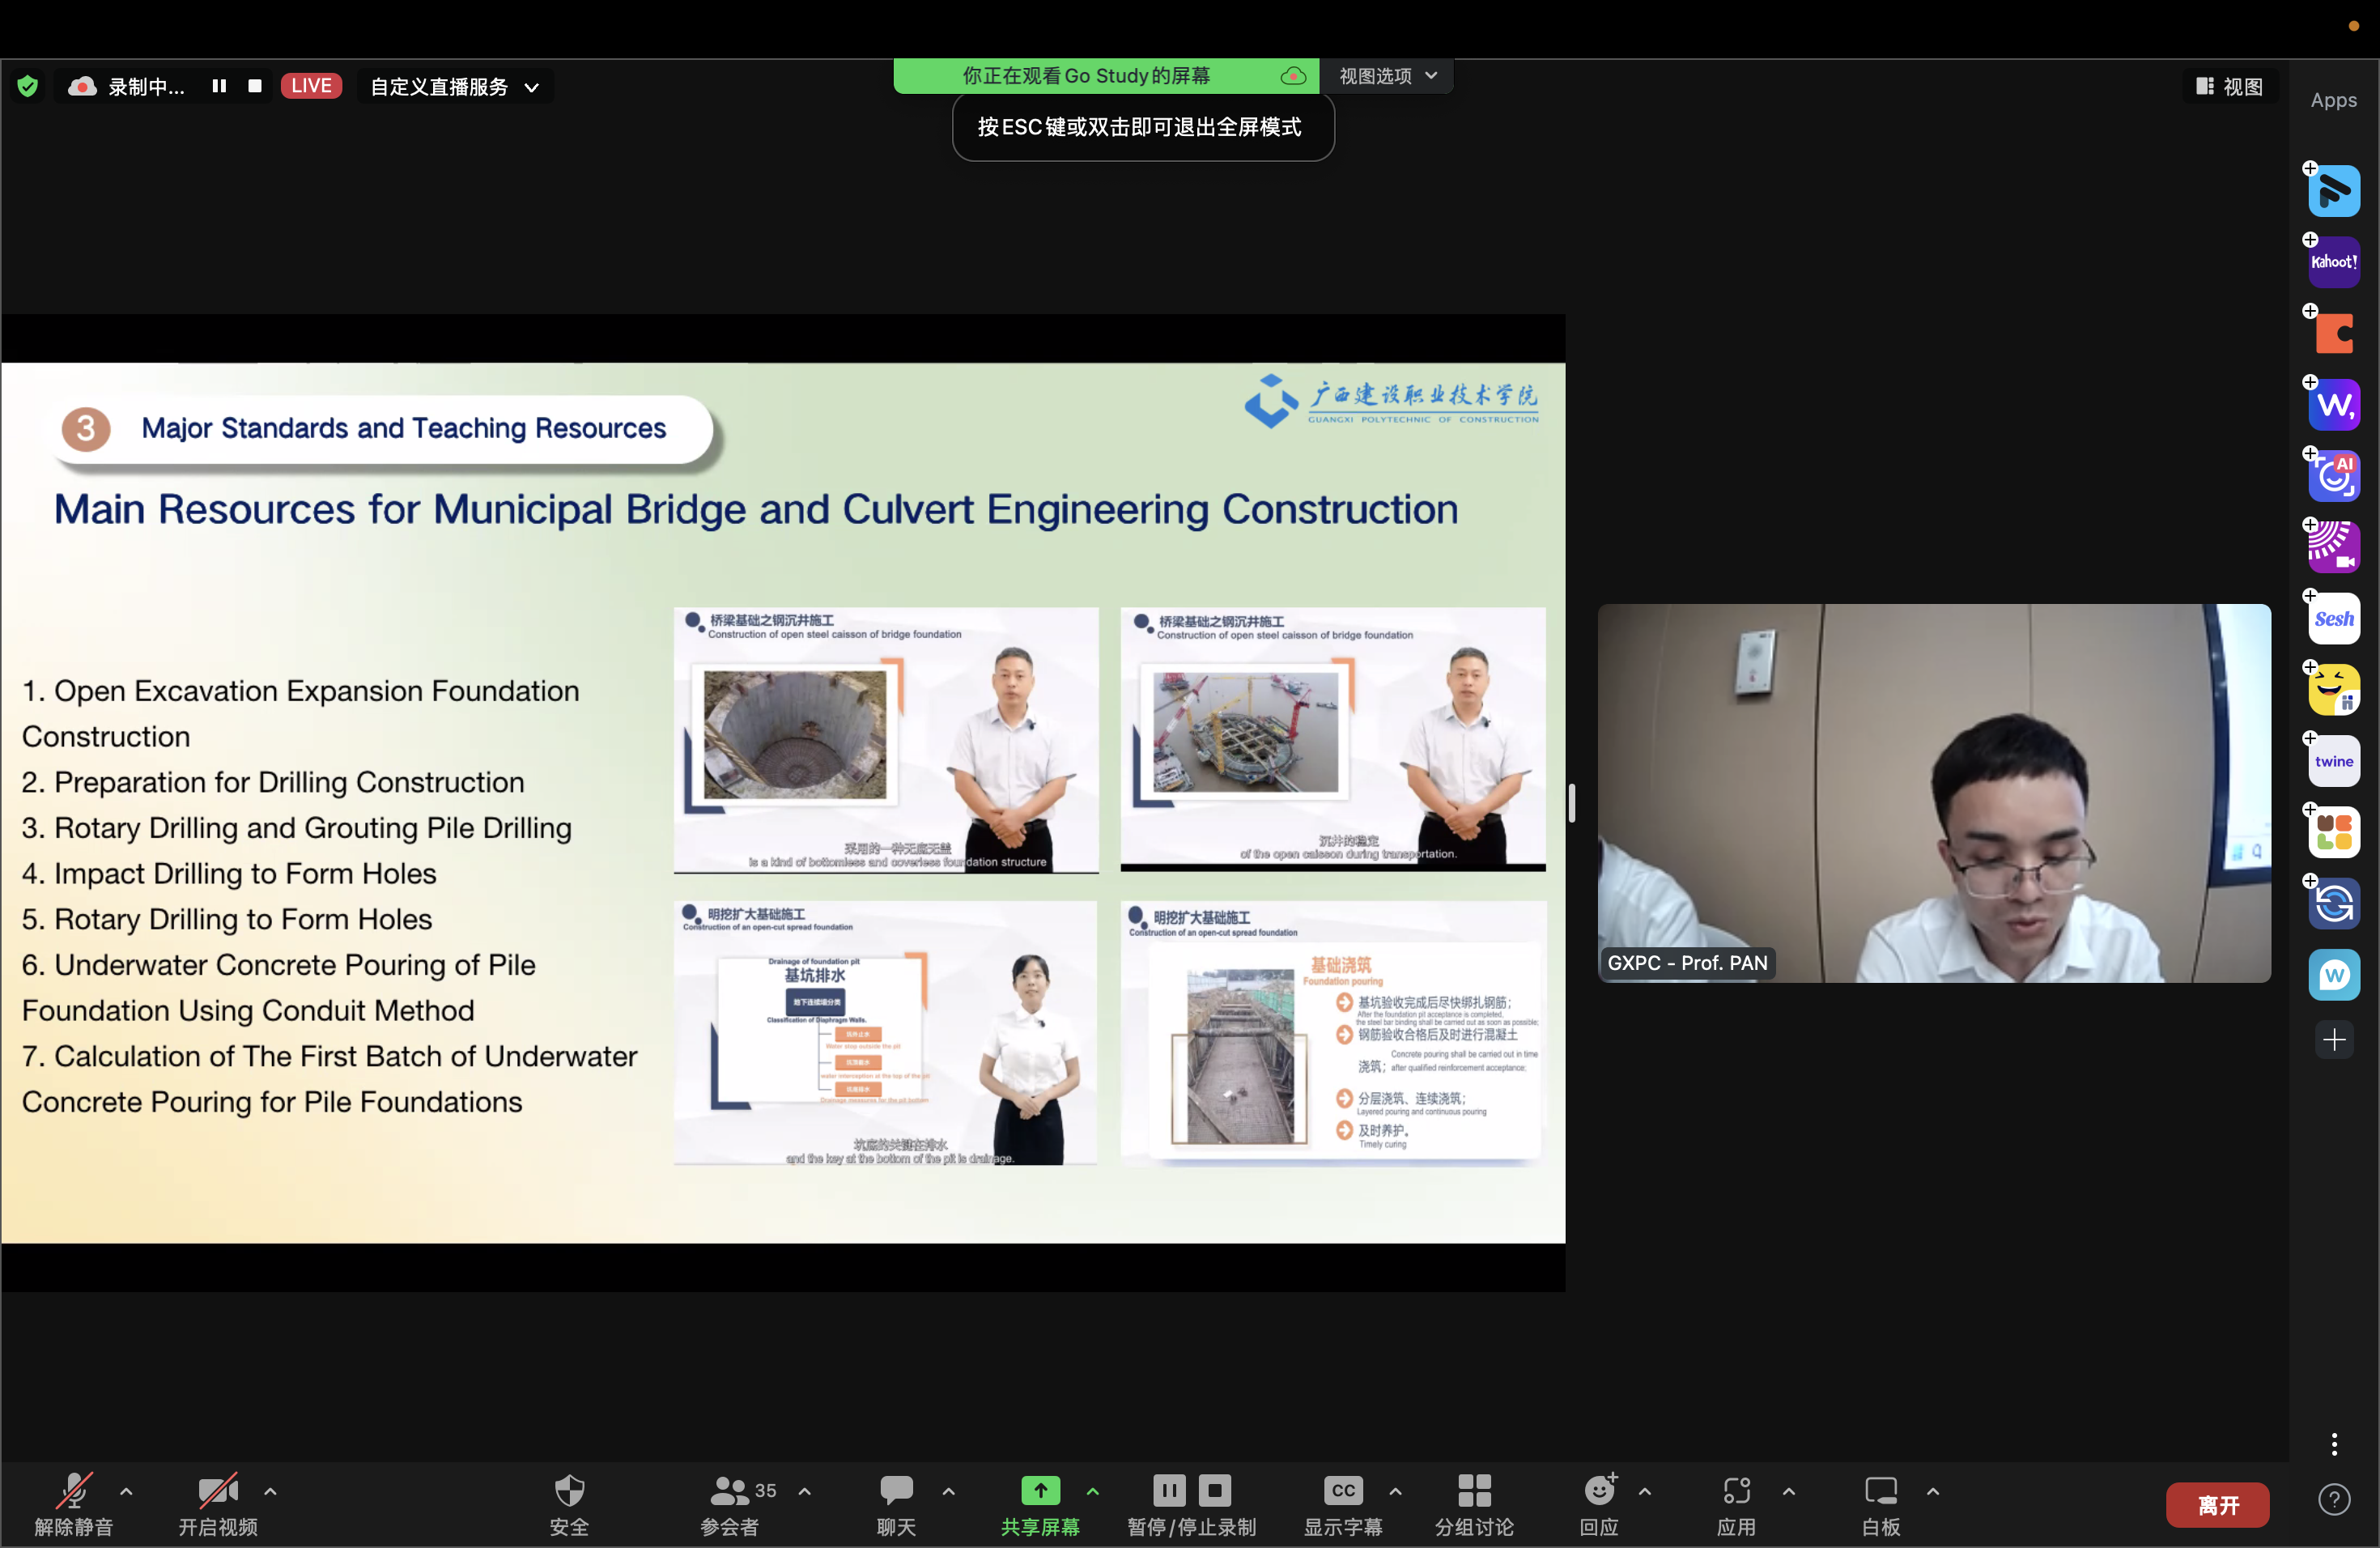Click the red Leave (离开) button
The image size is (2380, 1548).
point(2217,1505)
